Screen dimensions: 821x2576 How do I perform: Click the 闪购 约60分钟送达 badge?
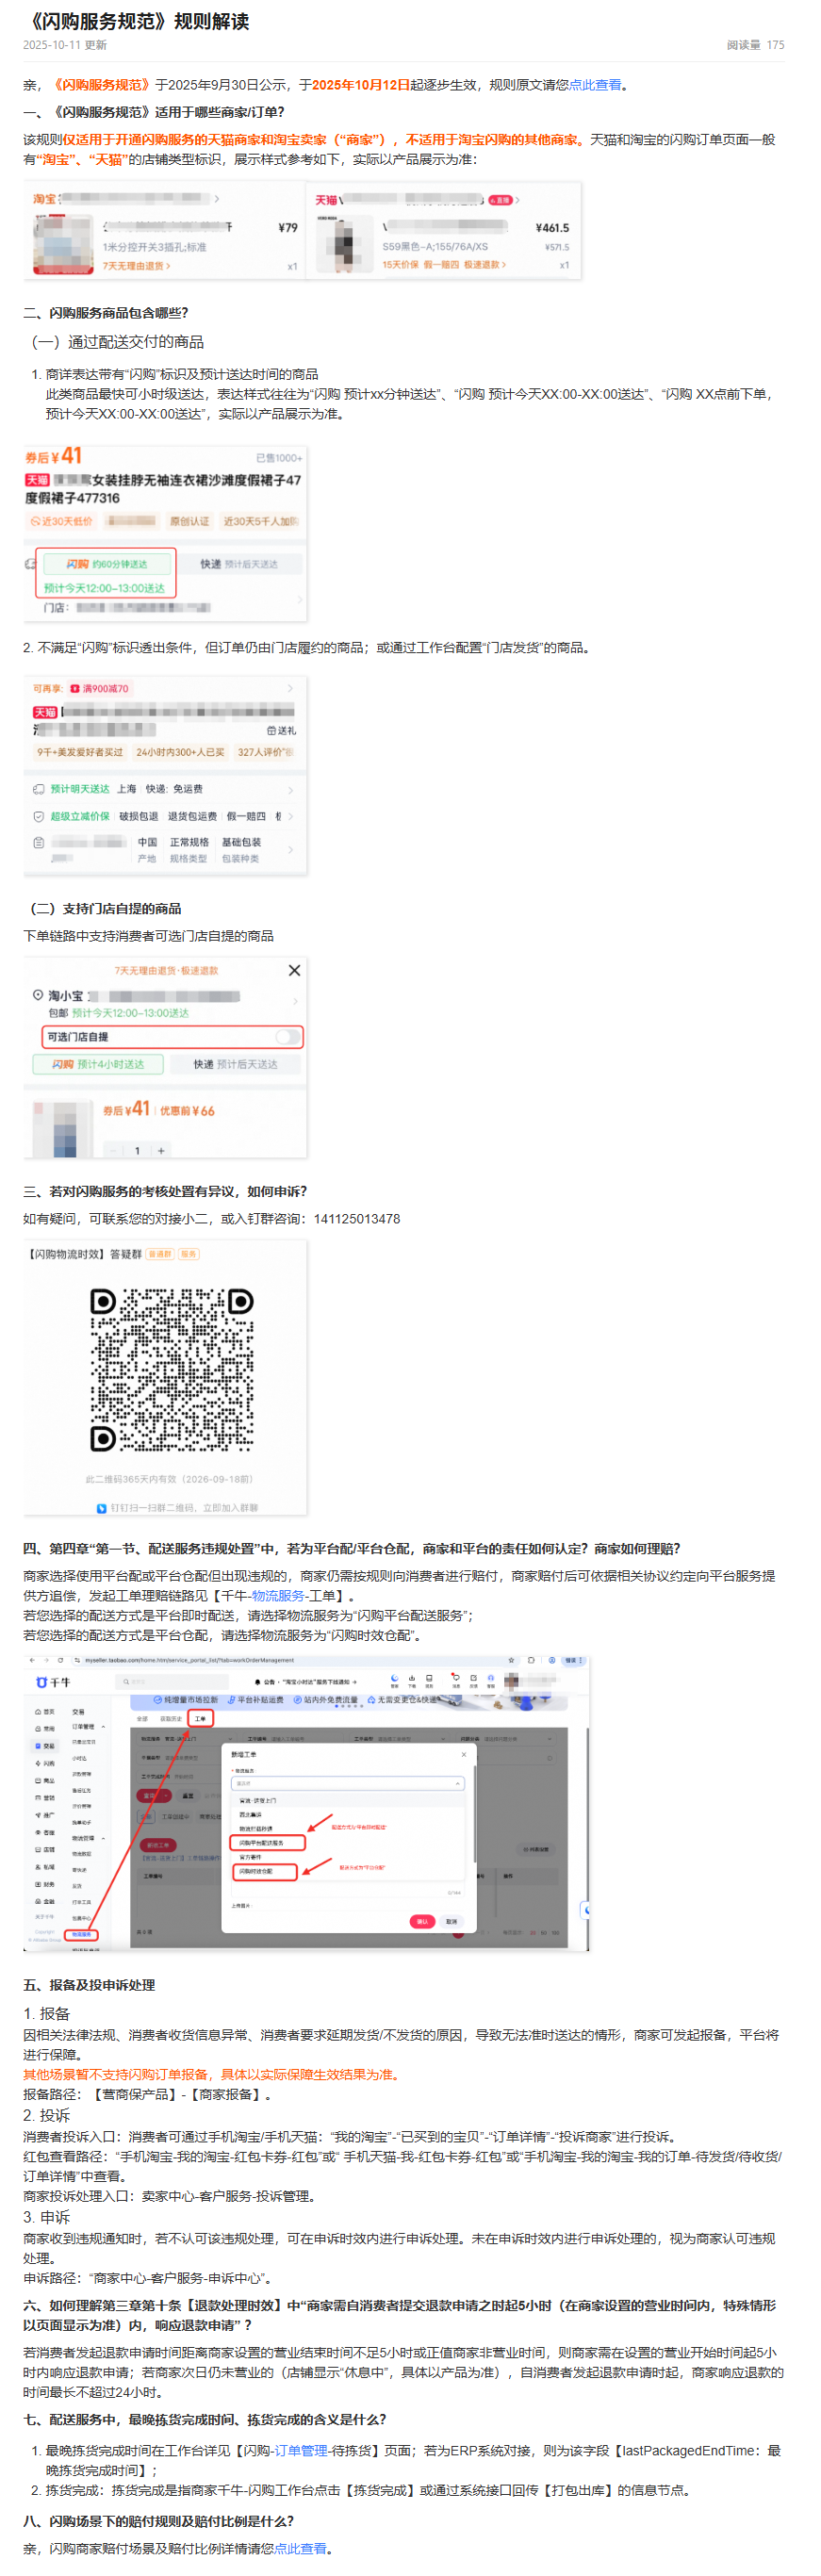[106, 564]
